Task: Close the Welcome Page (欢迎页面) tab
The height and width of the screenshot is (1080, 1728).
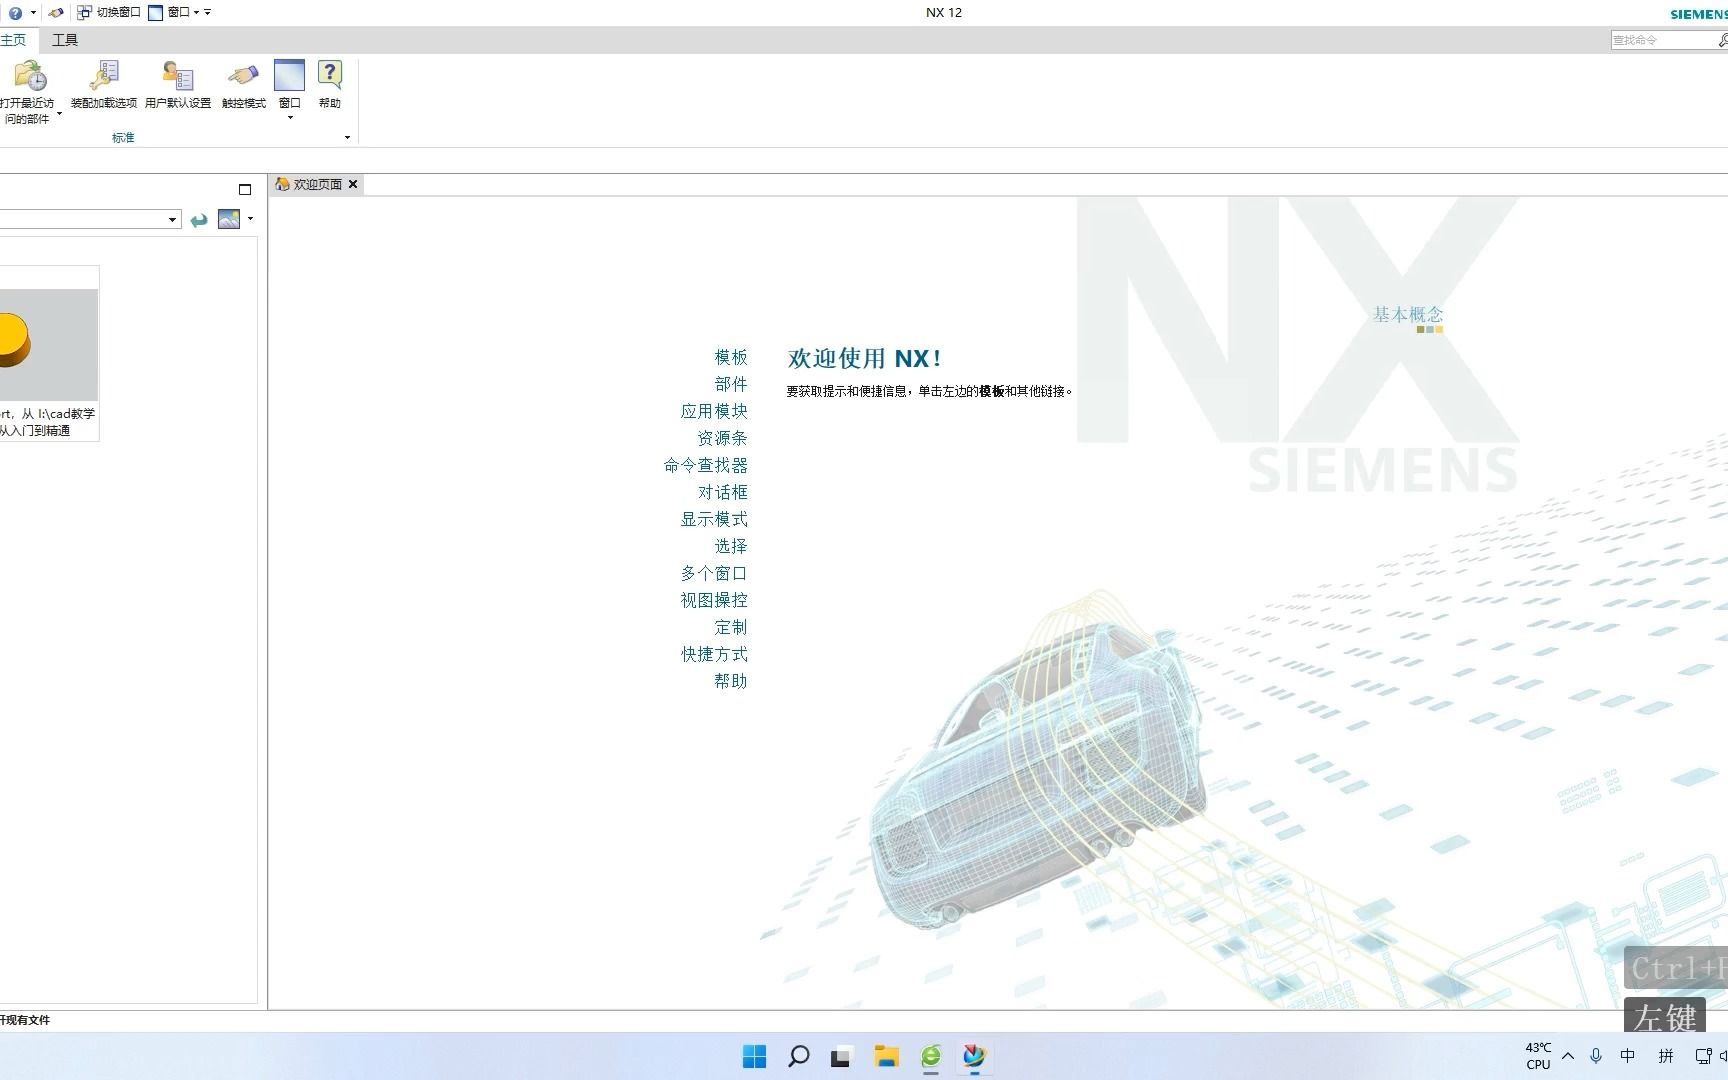Action: tap(353, 184)
